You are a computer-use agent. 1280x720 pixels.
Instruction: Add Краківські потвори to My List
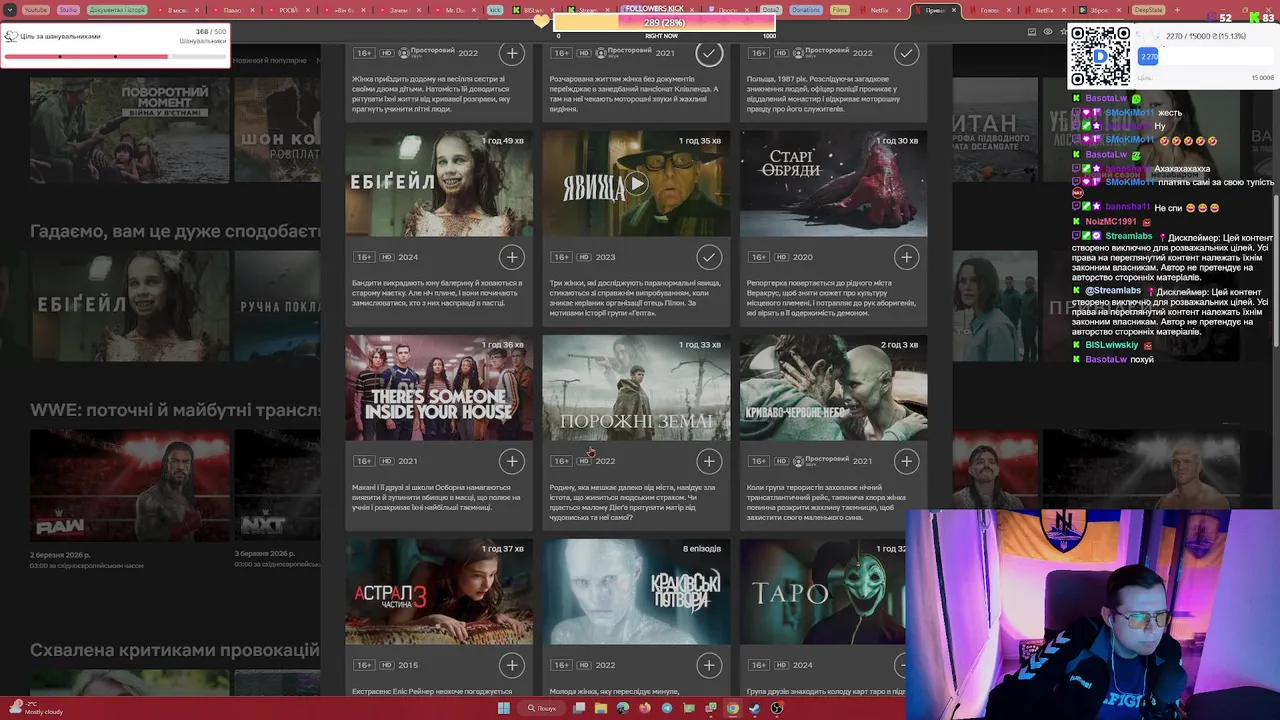pos(709,665)
